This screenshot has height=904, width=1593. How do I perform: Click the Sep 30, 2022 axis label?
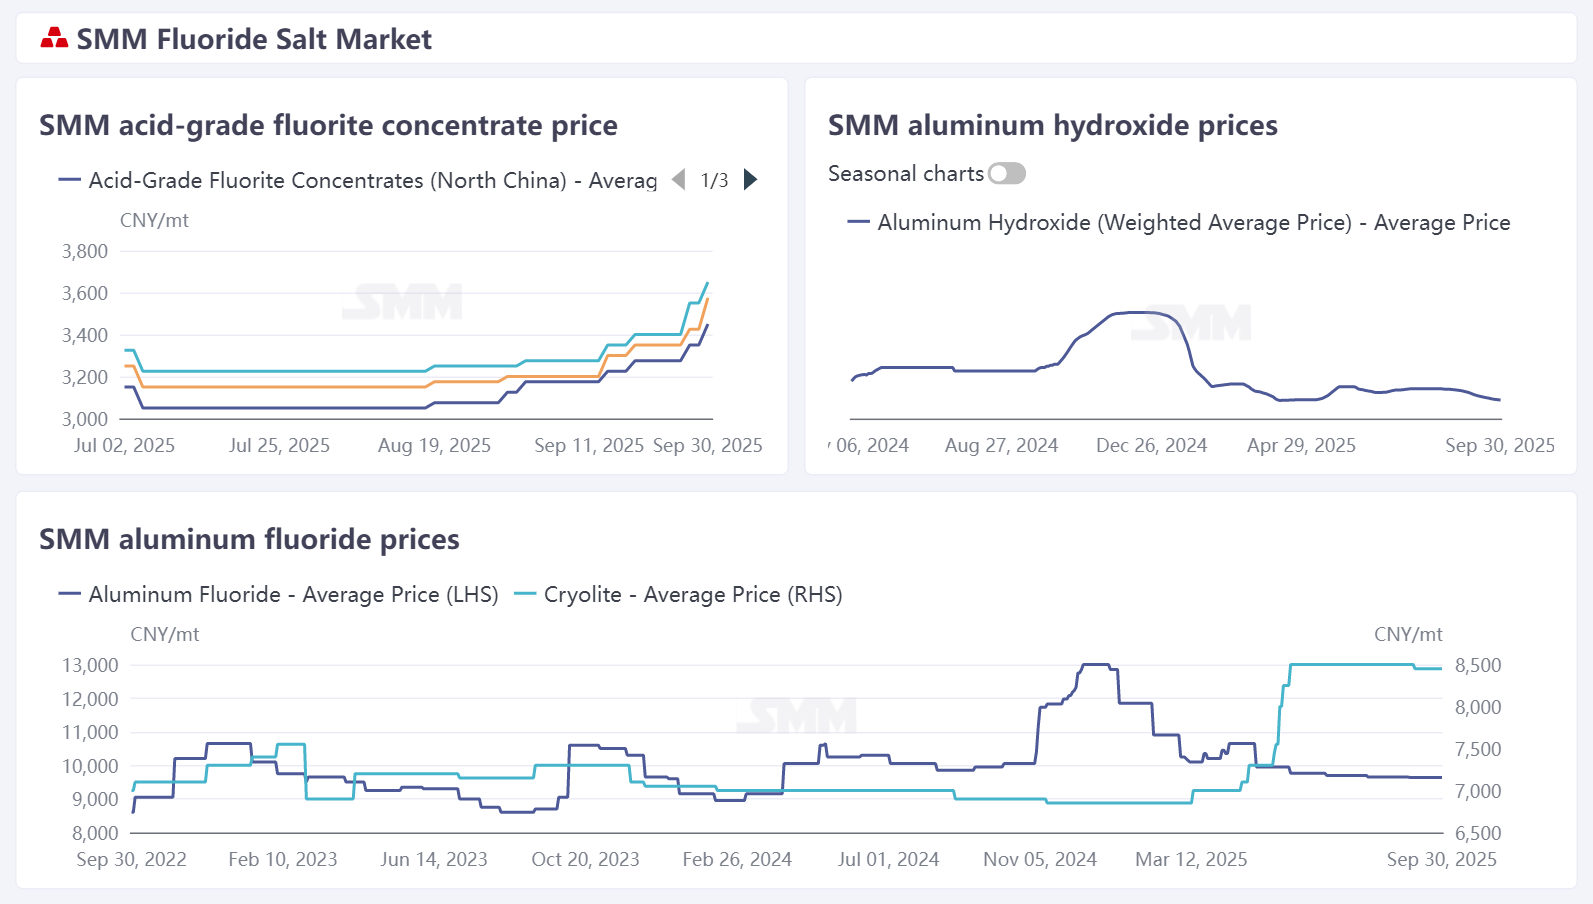pos(131,859)
